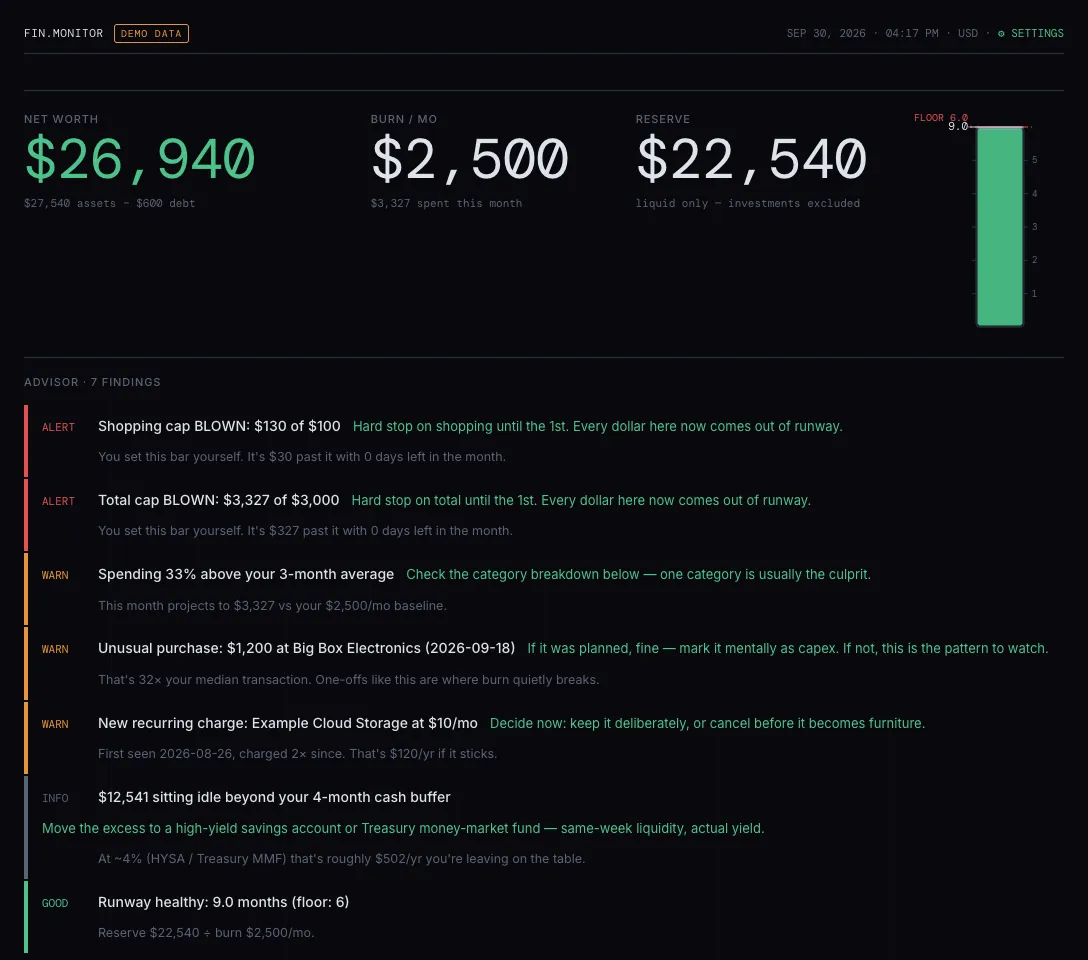Open 'Runway healthy: 9.0 months (floor: 6)' finding
This screenshot has width=1088, height=960.
[x=223, y=902]
